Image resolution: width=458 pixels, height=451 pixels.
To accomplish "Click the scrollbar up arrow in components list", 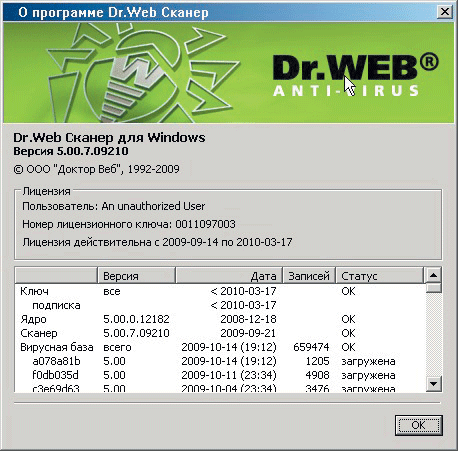I will tap(433, 275).
